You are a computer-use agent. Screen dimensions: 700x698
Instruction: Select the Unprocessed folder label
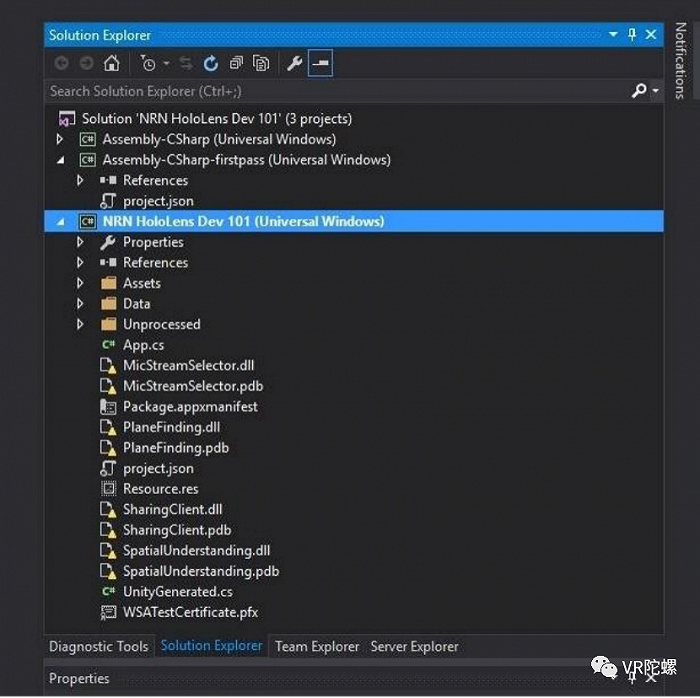pyautogui.click(x=162, y=324)
